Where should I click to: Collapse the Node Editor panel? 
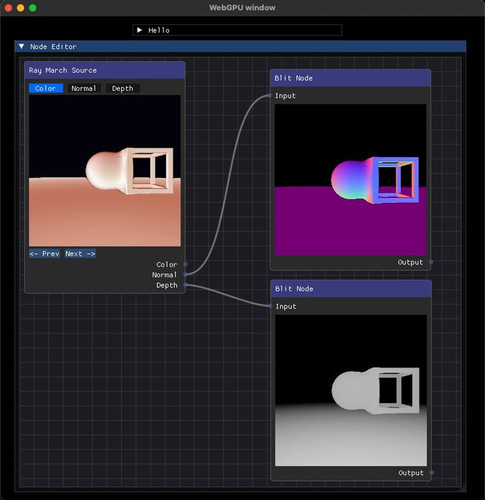22,46
